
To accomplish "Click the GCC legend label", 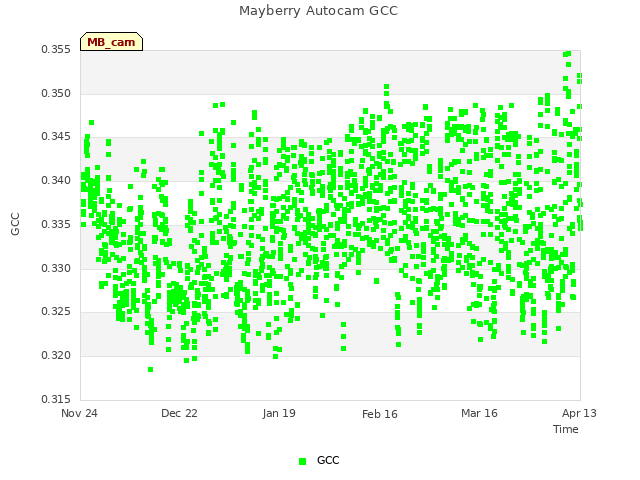I will 328,460.
